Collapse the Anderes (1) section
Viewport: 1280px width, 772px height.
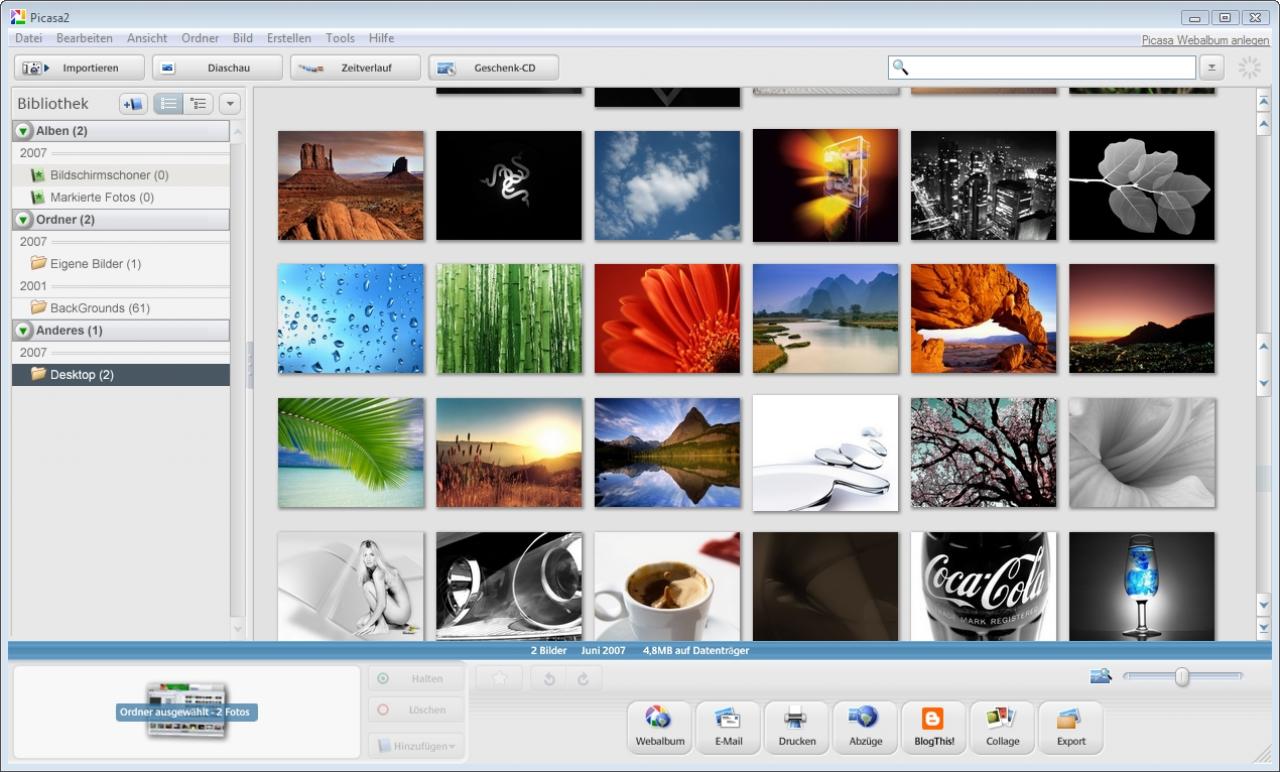point(23,330)
